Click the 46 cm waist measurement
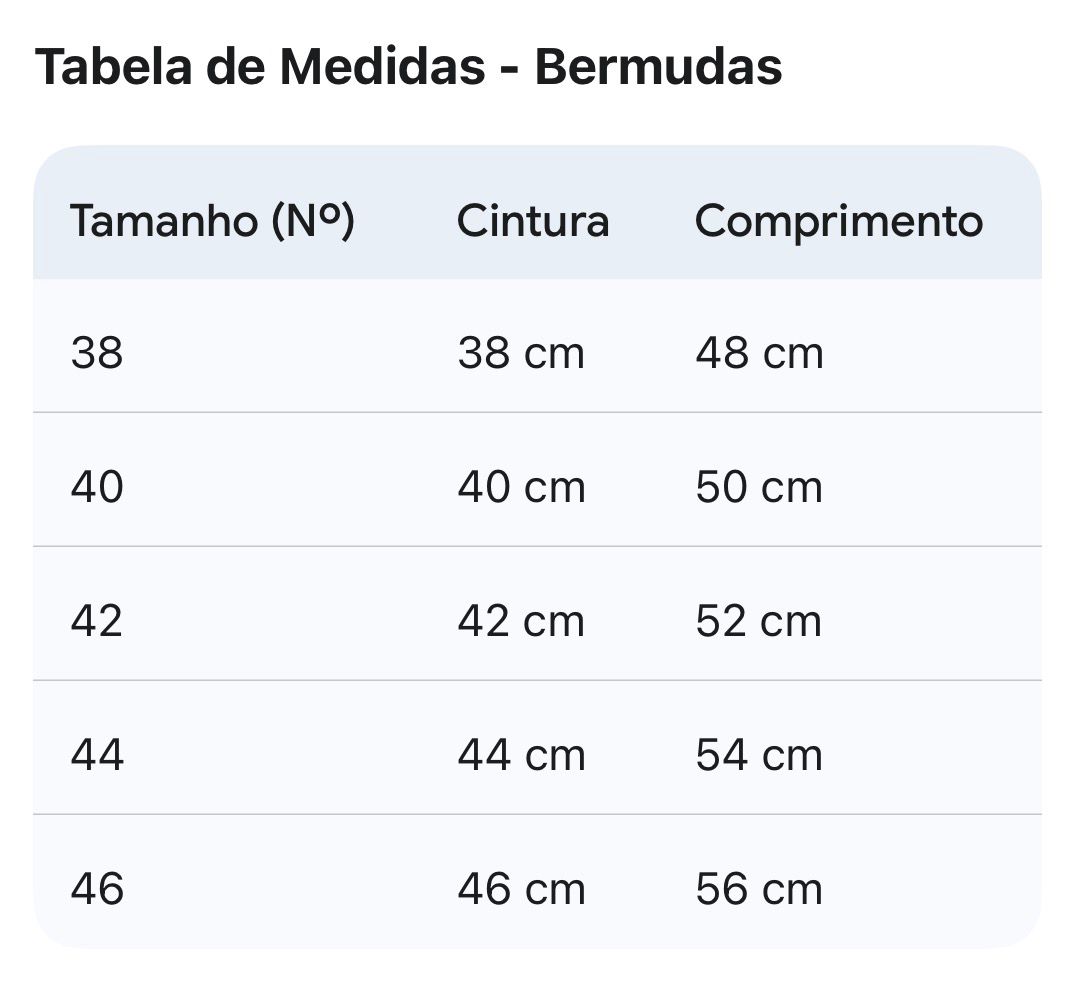The width and height of the screenshot is (1076, 992). (x=521, y=889)
